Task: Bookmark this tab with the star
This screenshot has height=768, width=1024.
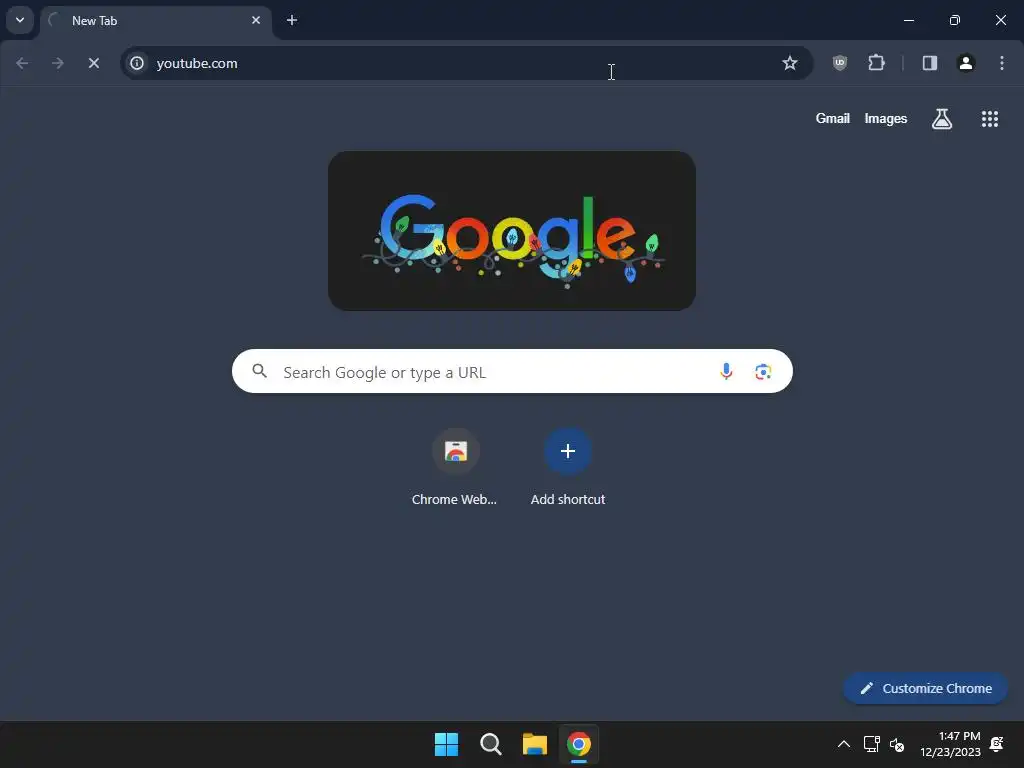Action: point(790,63)
